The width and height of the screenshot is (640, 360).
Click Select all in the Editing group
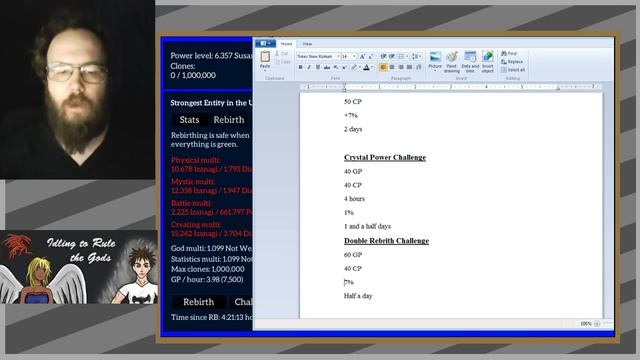[513, 70]
